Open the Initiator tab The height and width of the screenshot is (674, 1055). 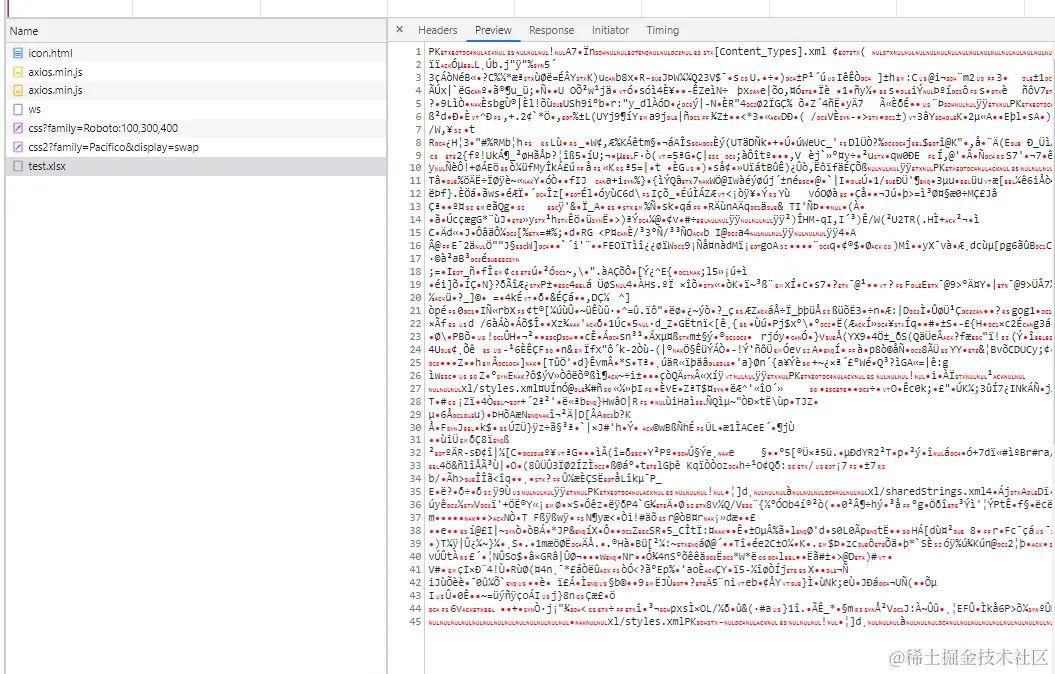[610, 30]
